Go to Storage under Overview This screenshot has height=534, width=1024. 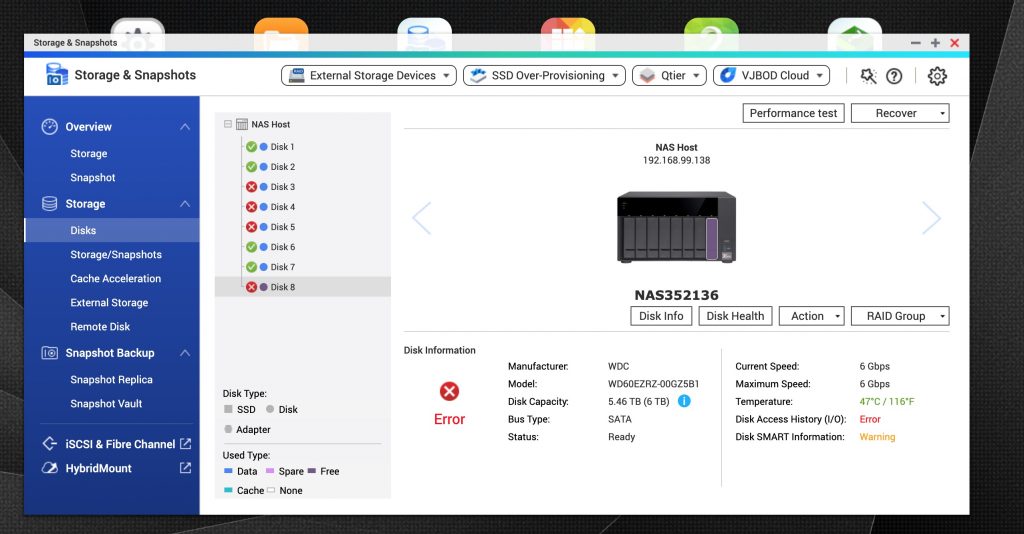click(89, 153)
